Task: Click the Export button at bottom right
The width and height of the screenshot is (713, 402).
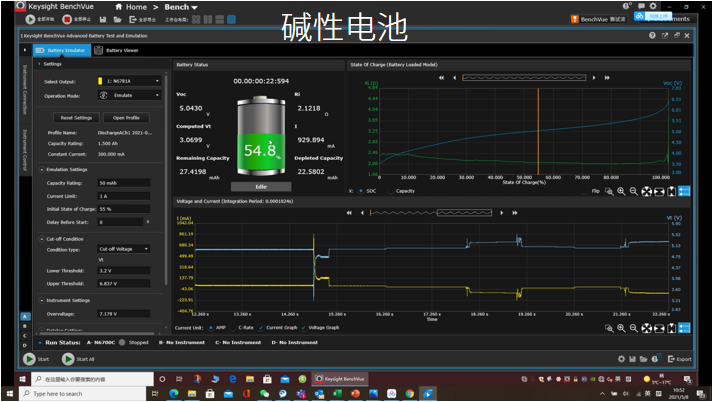Action: pyautogui.click(x=679, y=359)
